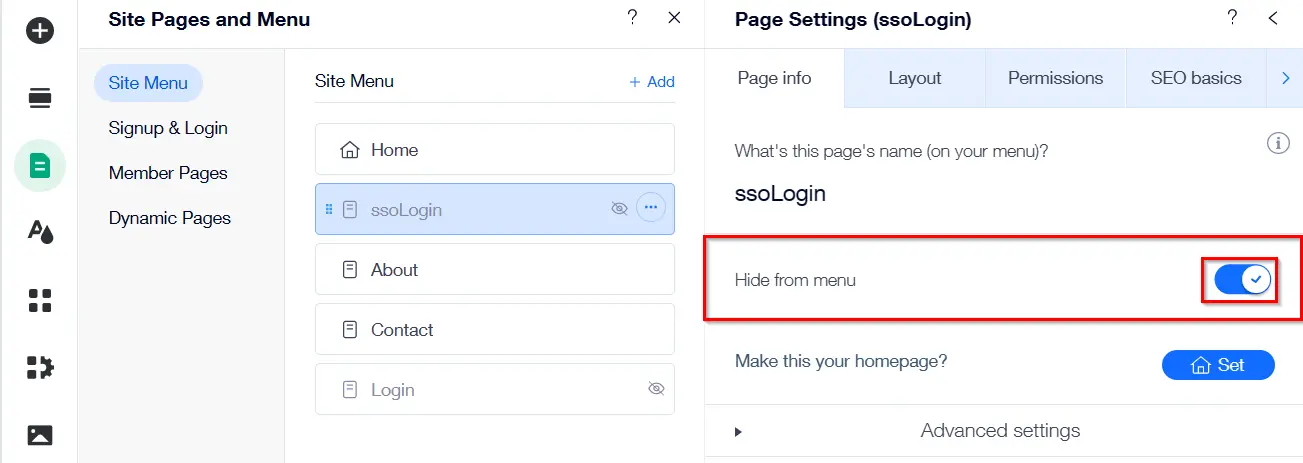Open the Add Apps grid icon
Viewport: 1303px width, 463px height.
pyautogui.click(x=40, y=300)
